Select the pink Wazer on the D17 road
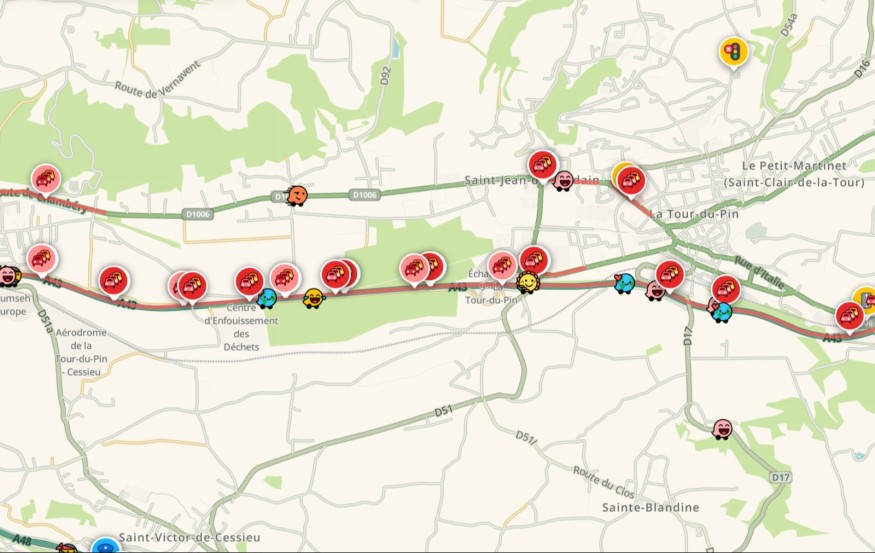Viewport: 875px width, 553px height. pyautogui.click(x=722, y=429)
